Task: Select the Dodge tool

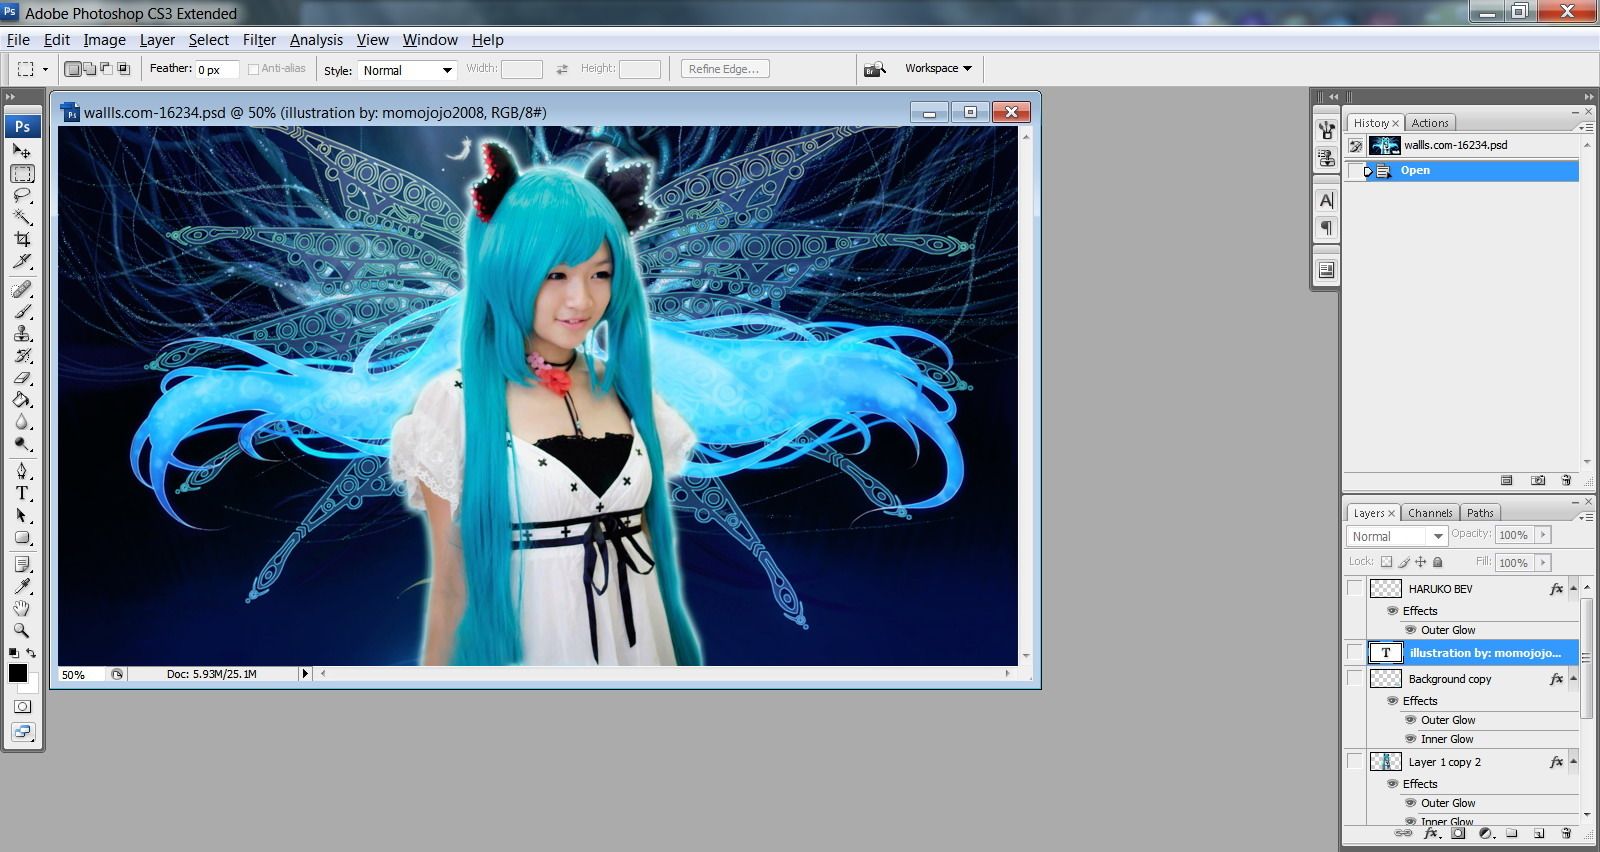Action: [22, 444]
